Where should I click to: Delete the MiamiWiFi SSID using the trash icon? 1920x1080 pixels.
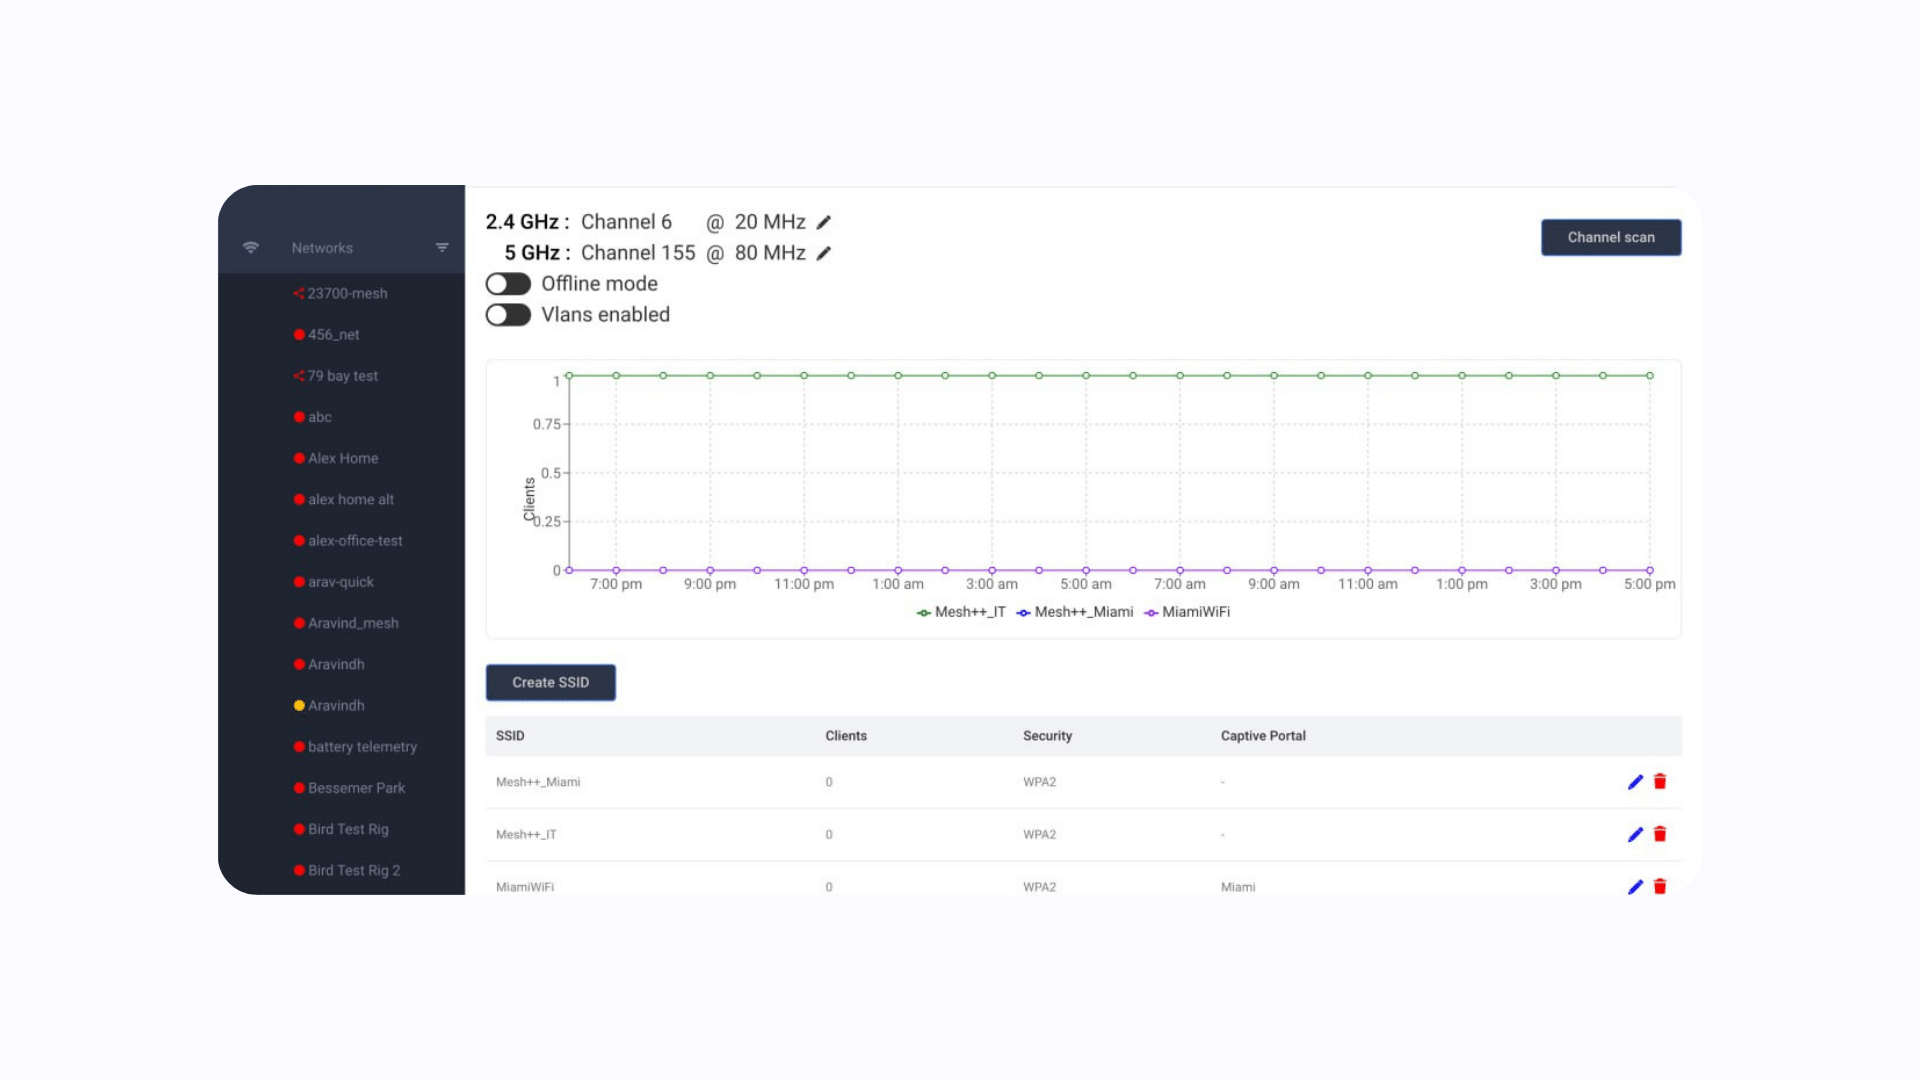[1660, 886]
